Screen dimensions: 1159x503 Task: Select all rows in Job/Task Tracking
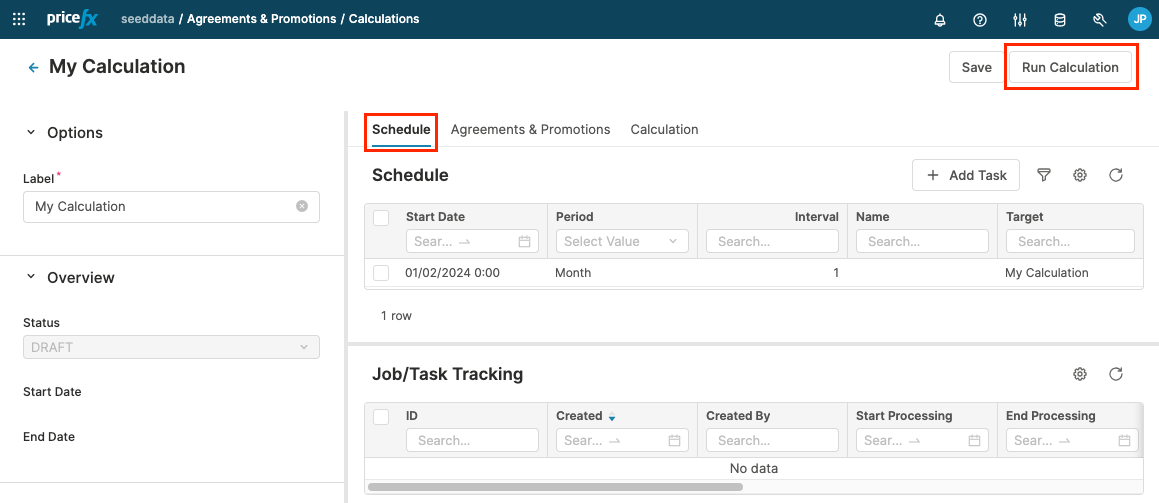point(381,417)
